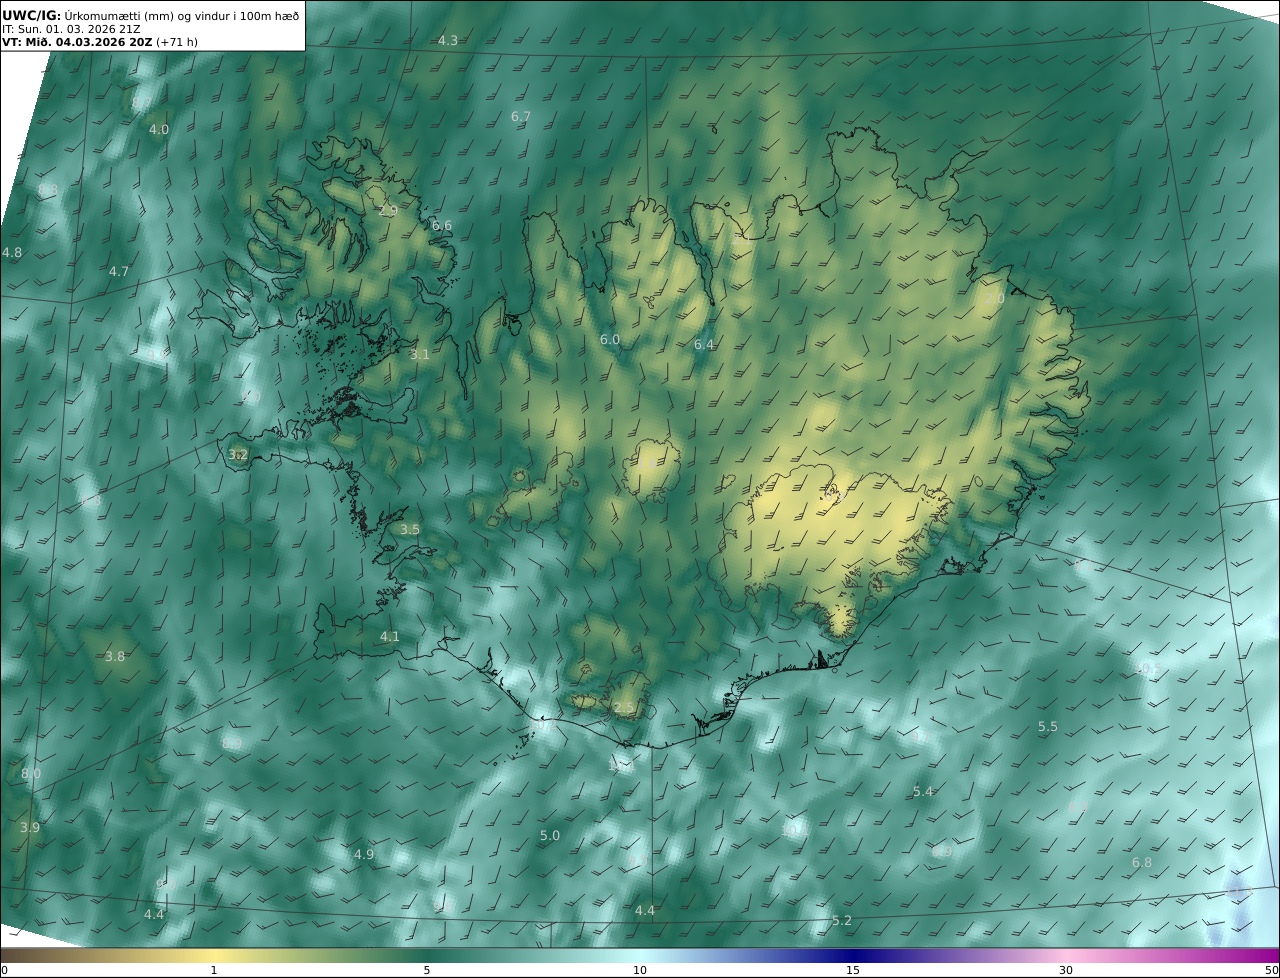Click the 5.0 value label on the map
1280x978 pixels.
pos(550,836)
